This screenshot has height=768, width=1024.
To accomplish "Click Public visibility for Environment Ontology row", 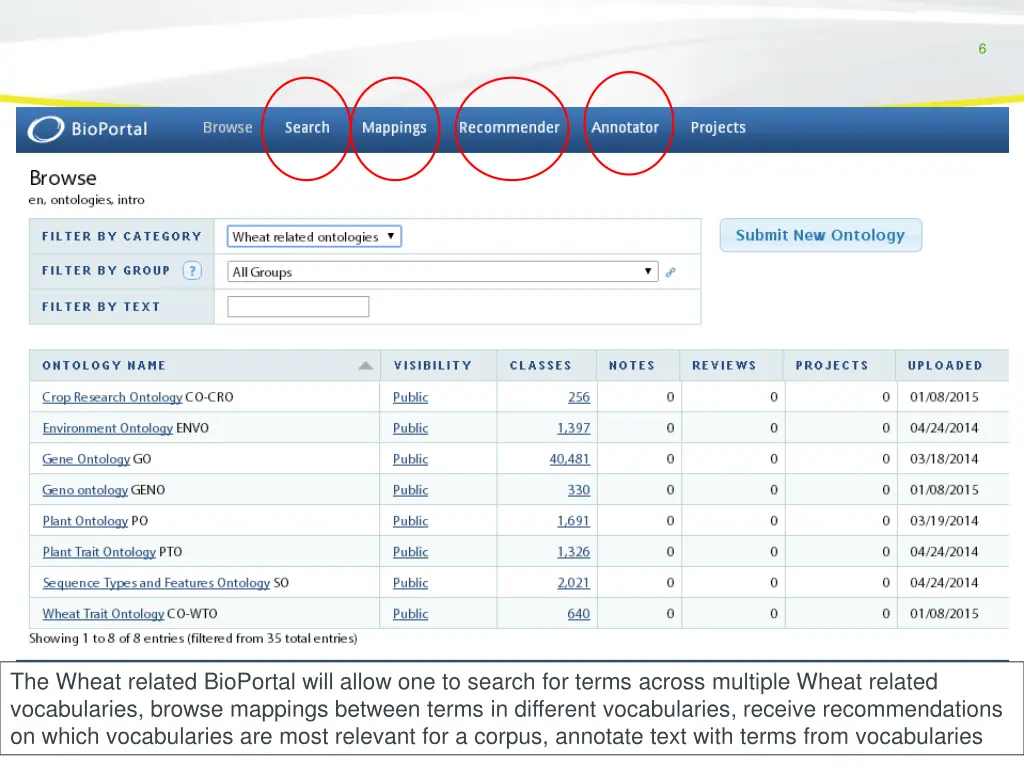I will pos(410,428).
